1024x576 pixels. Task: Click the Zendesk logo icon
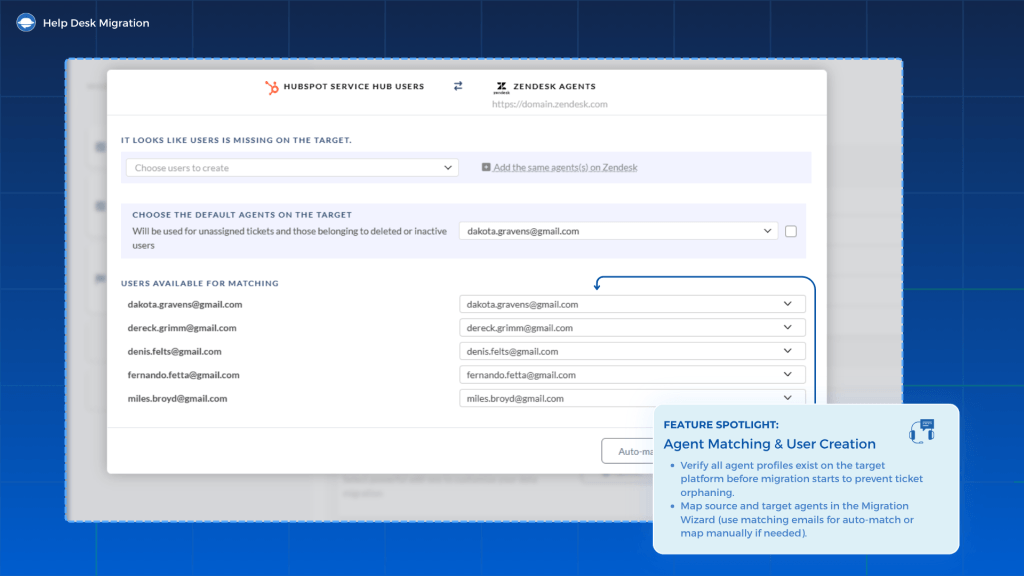(501, 87)
